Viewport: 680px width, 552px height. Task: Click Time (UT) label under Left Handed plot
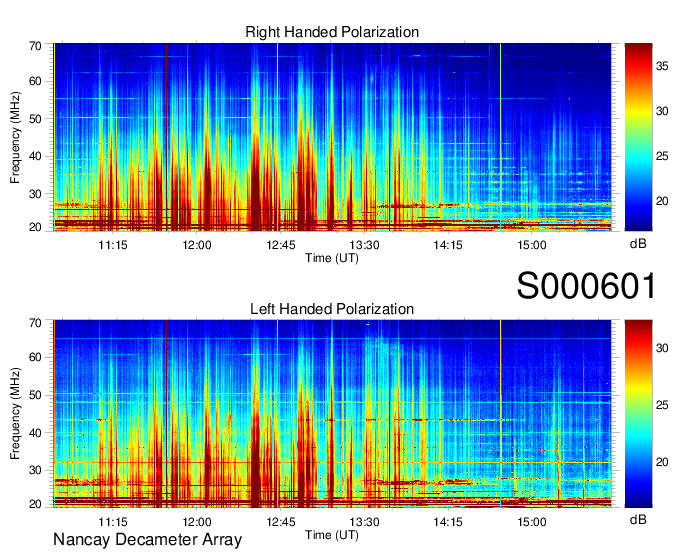(x=332, y=535)
